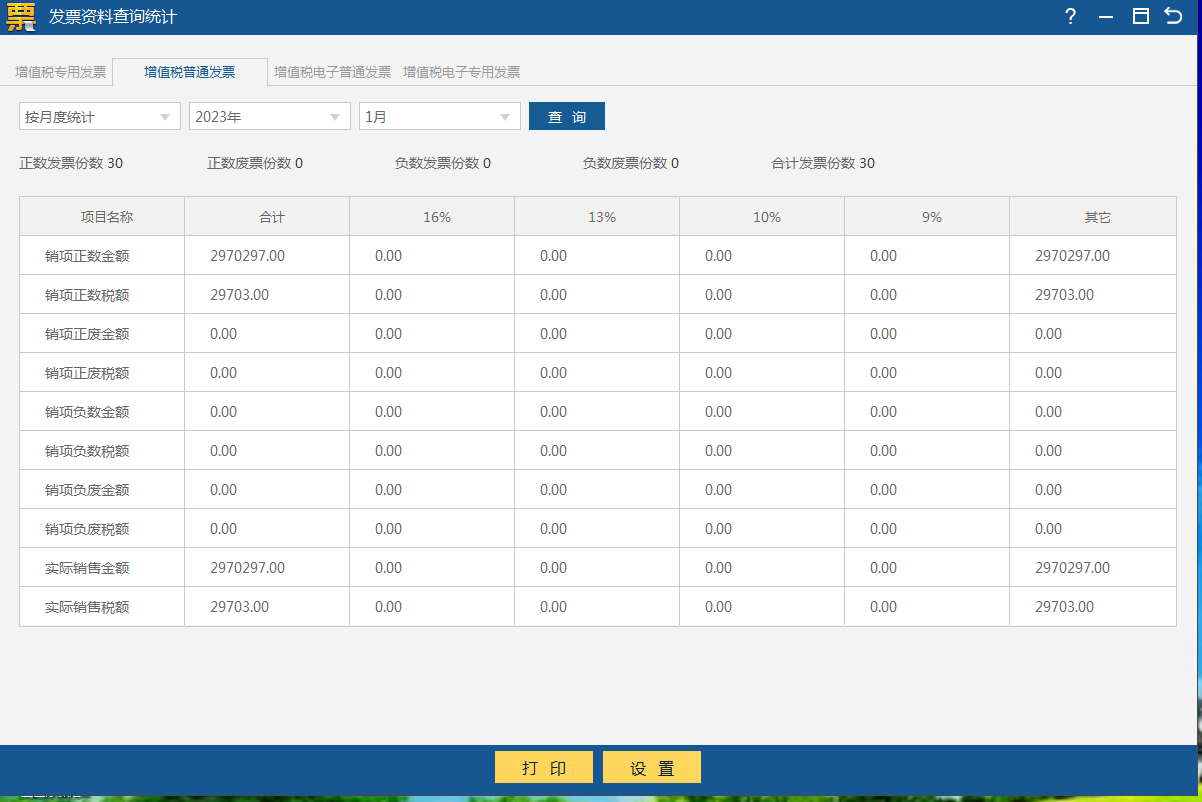Select the 销项正数金额 row label

[x=87, y=256]
